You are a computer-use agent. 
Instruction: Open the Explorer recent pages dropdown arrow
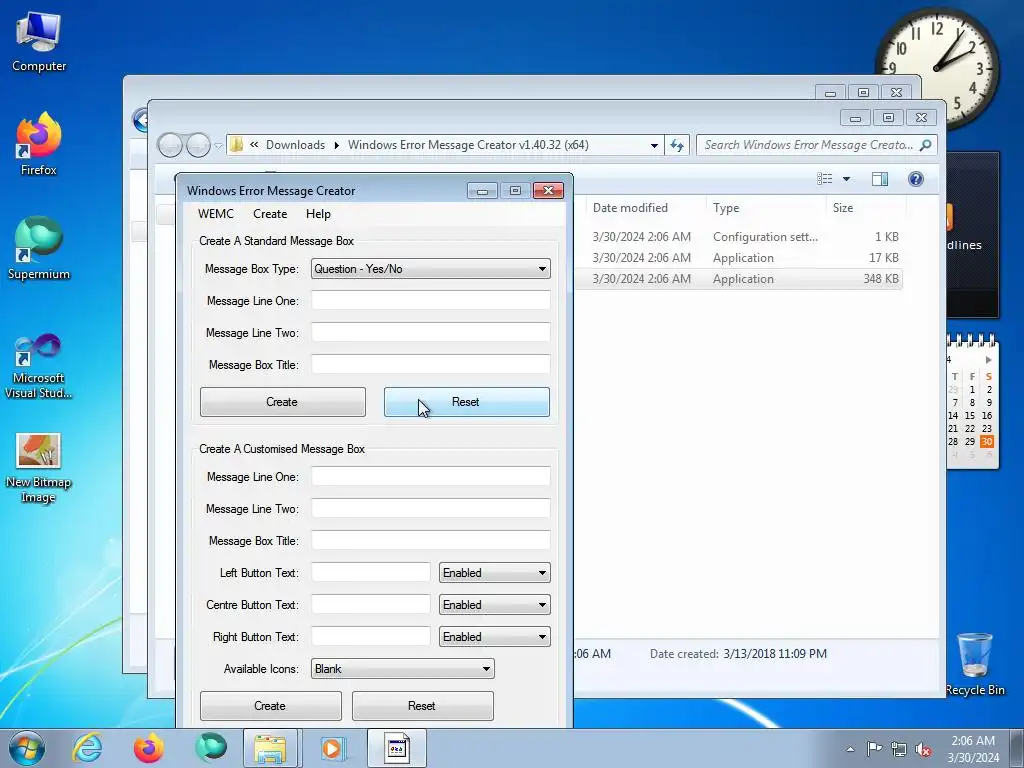(218, 146)
